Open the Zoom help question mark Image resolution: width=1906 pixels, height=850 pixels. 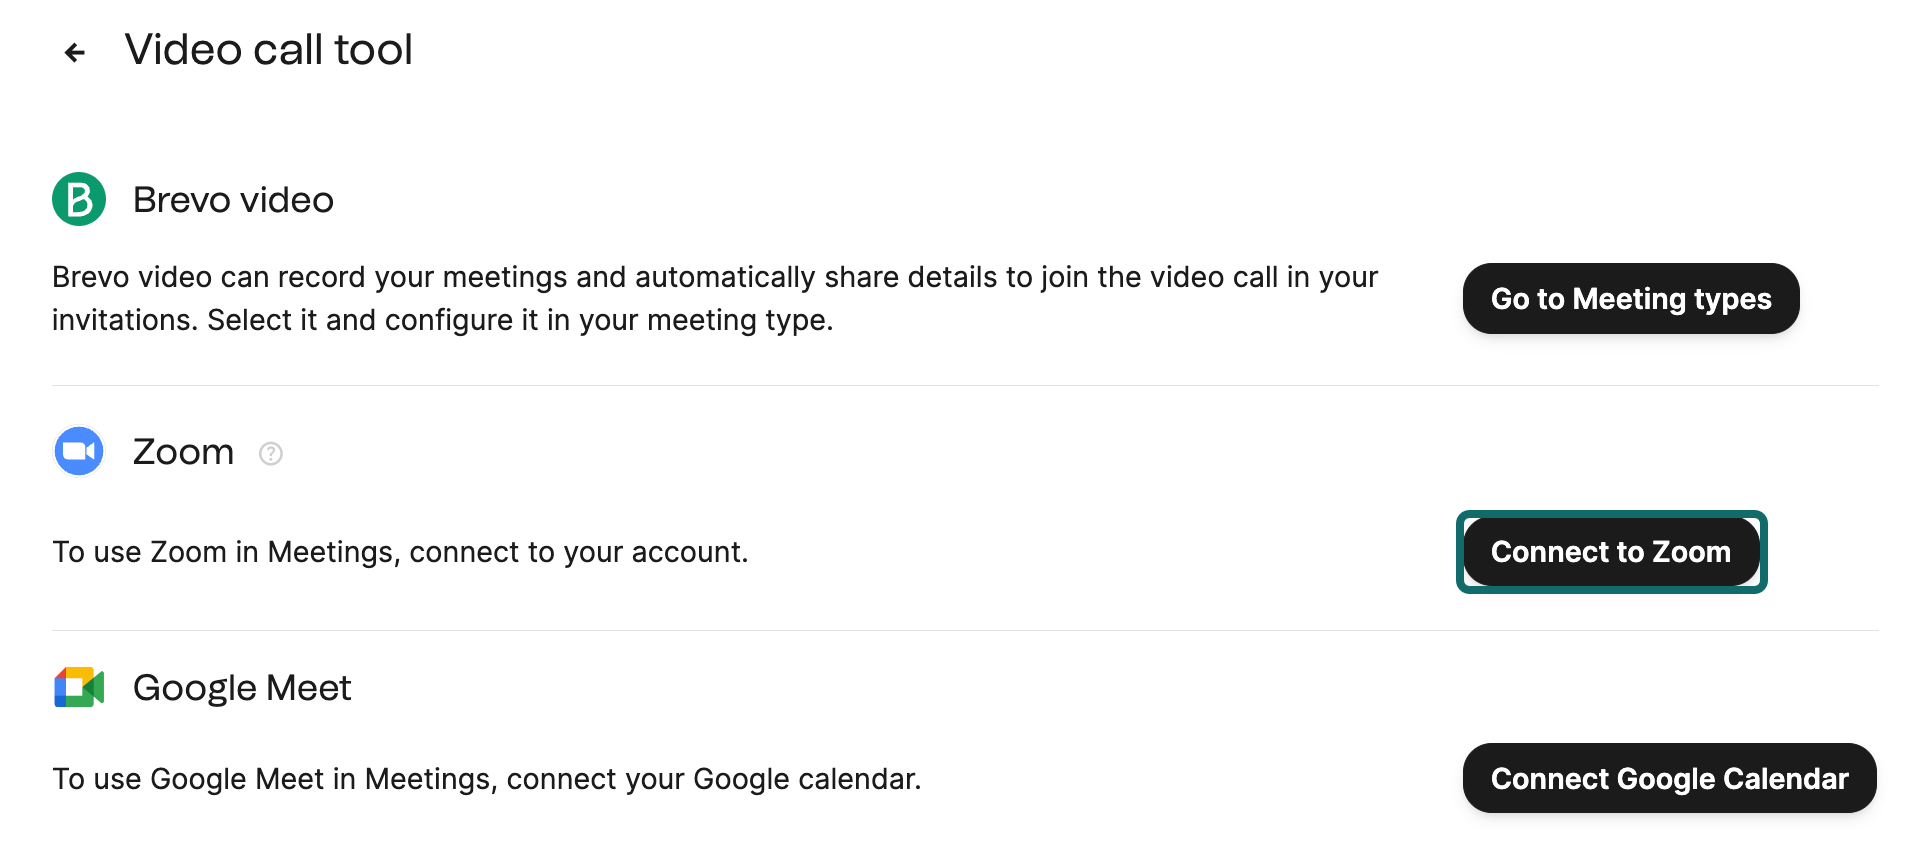pos(271,454)
